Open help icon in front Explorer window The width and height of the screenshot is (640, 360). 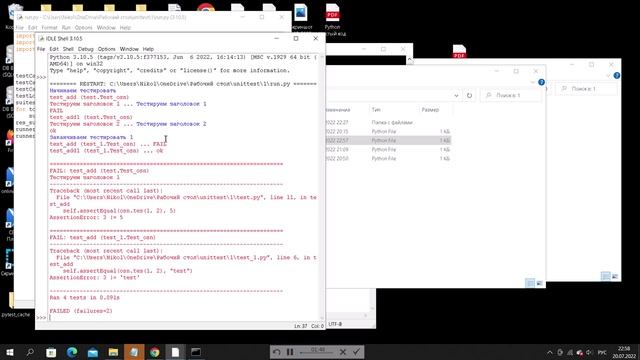click(541, 82)
